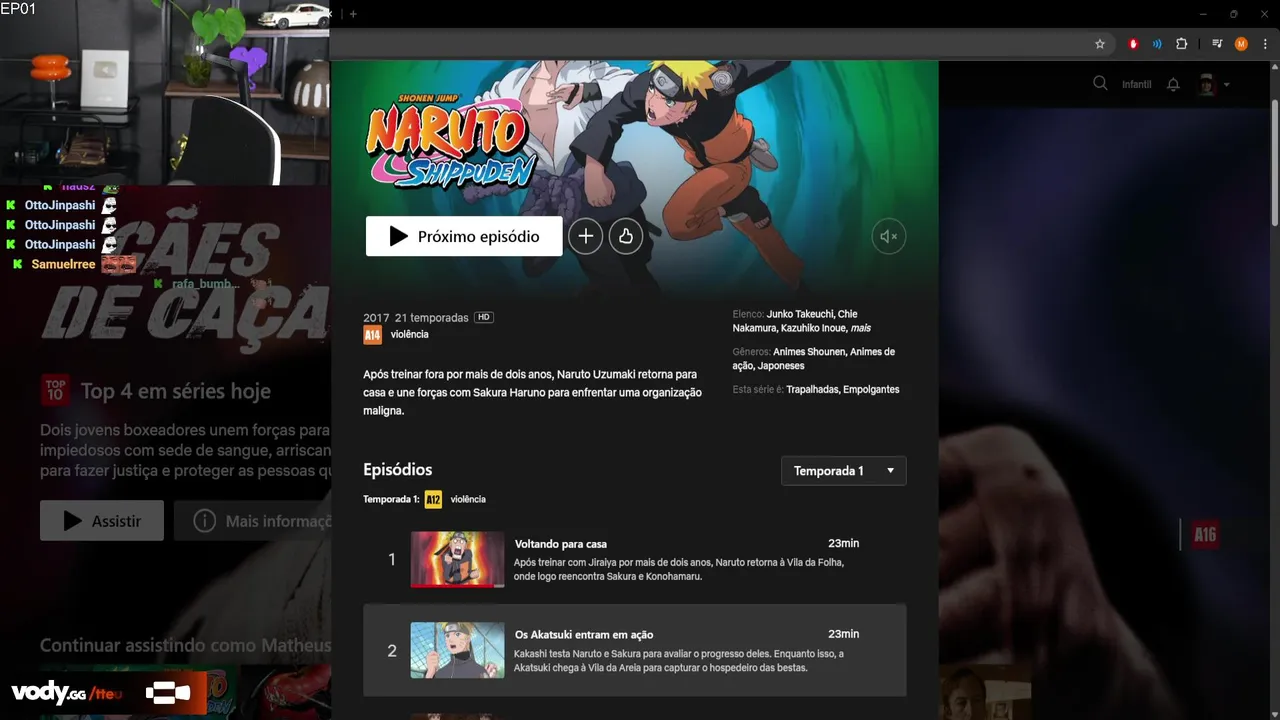Show more cast via mais link
Screen dimensions: 1280x720
860,328
